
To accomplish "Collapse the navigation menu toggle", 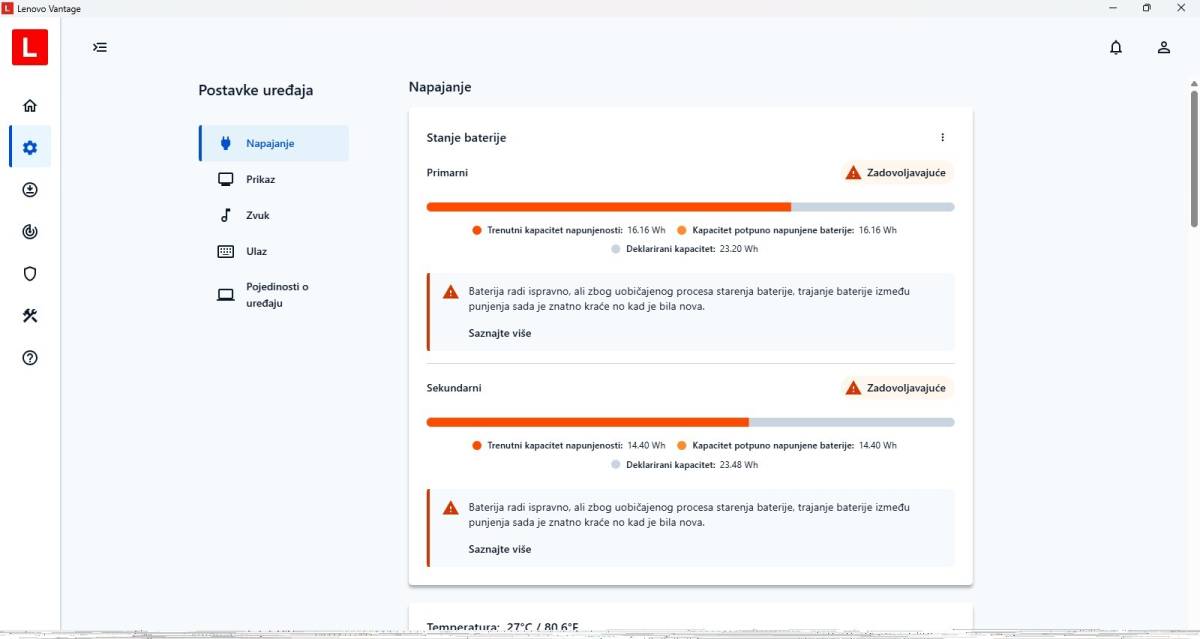I will pos(100,47).
